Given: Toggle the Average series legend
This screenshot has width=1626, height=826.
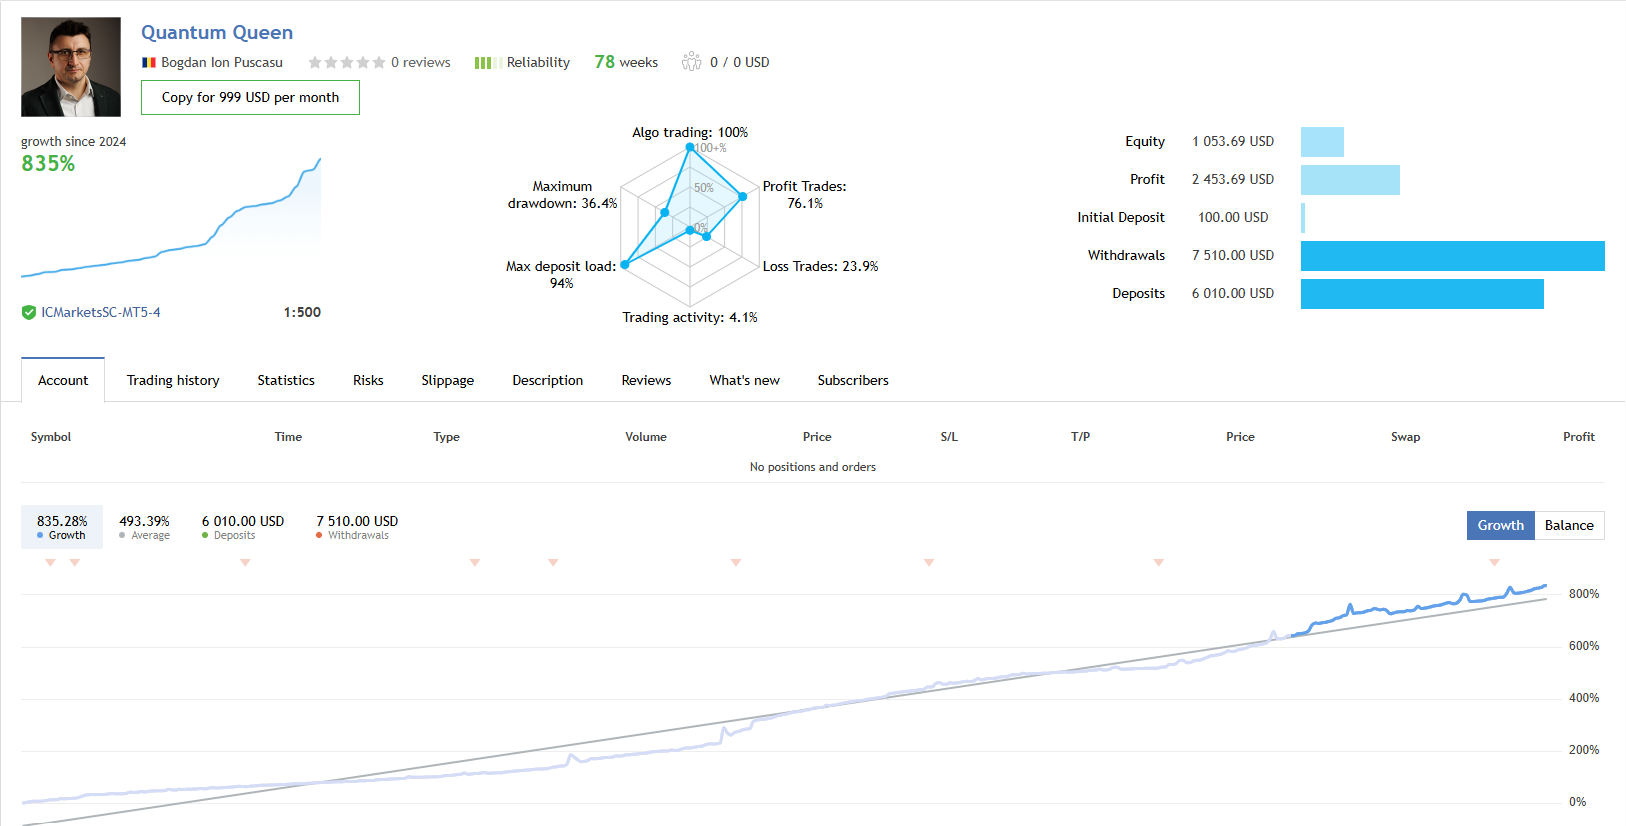Looking at the screenshot, I should pos(144,527).
